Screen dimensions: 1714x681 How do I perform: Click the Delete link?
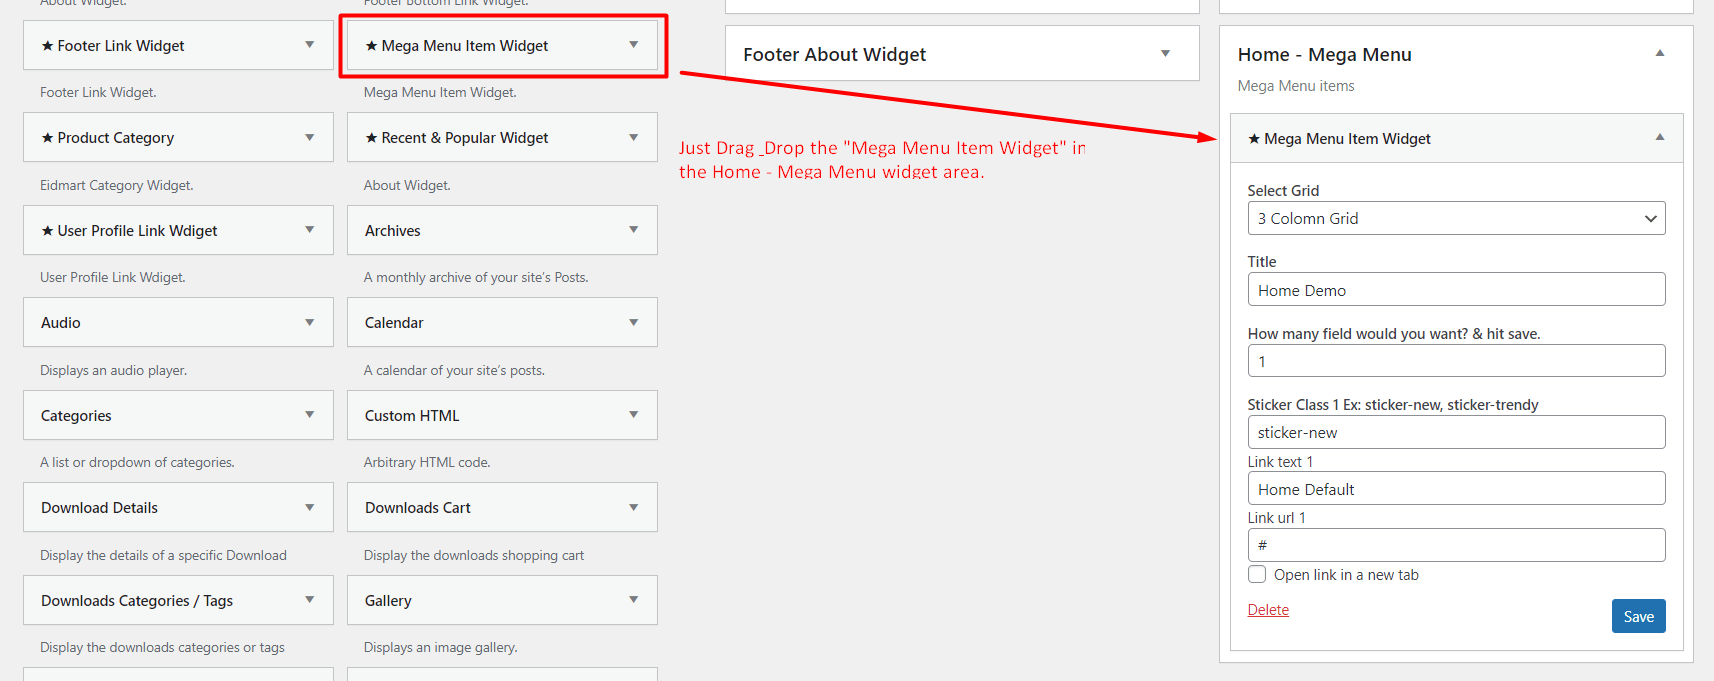1268,609
